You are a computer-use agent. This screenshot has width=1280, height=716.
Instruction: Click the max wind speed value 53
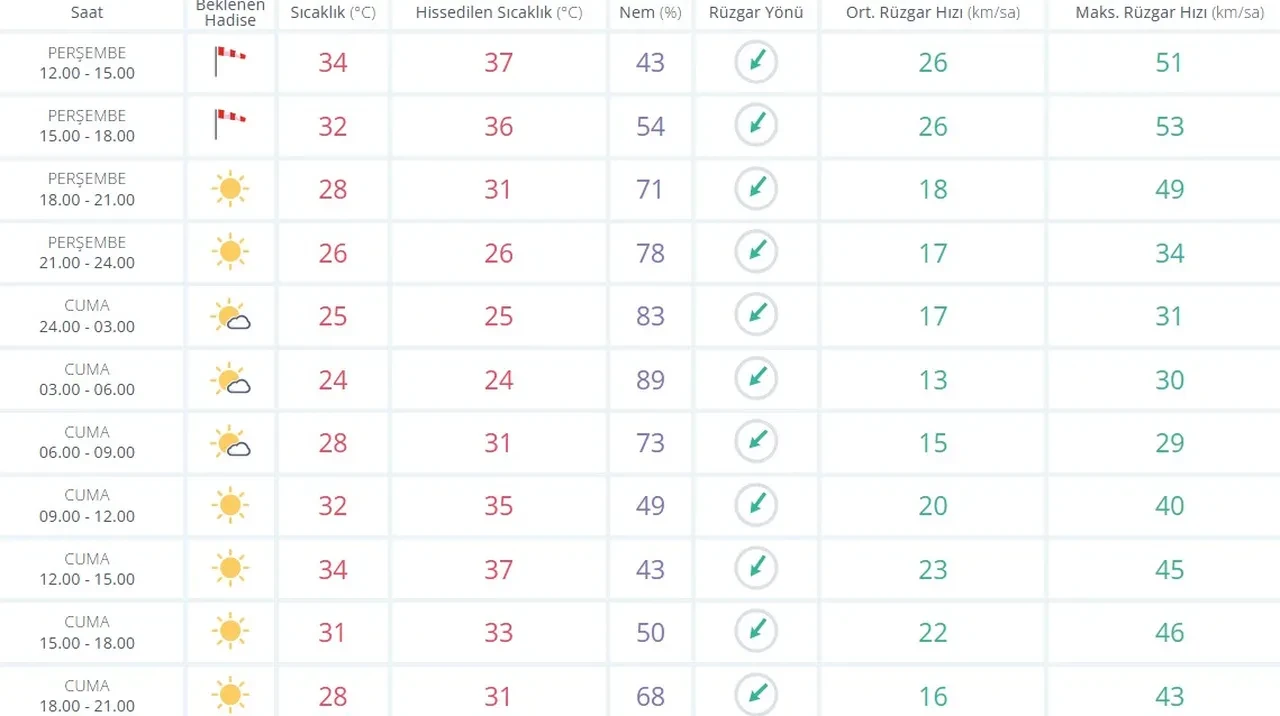1169,126
